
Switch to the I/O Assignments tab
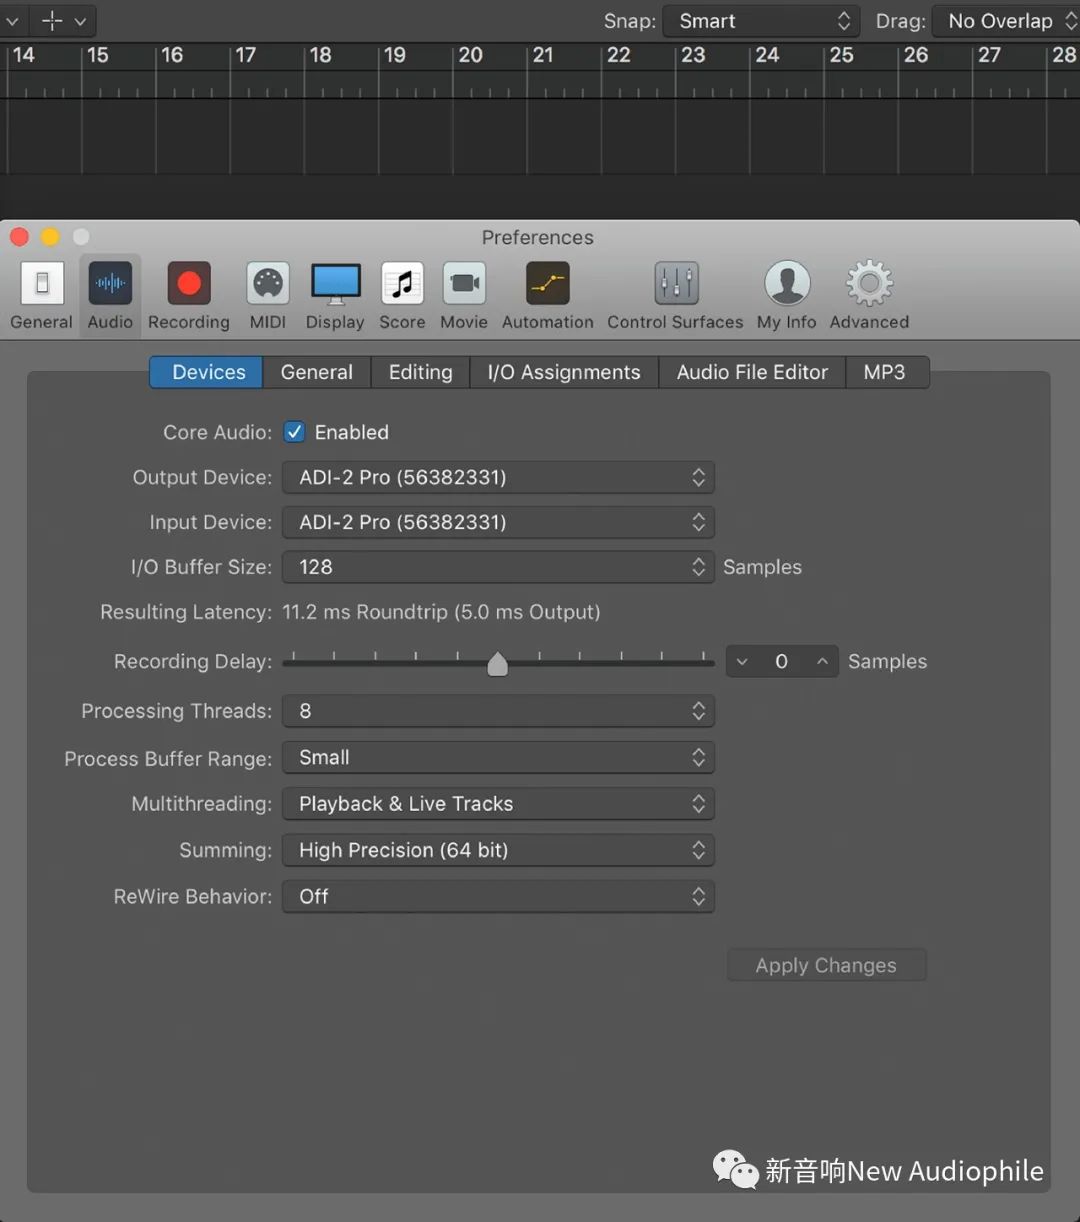coord(564,372)
